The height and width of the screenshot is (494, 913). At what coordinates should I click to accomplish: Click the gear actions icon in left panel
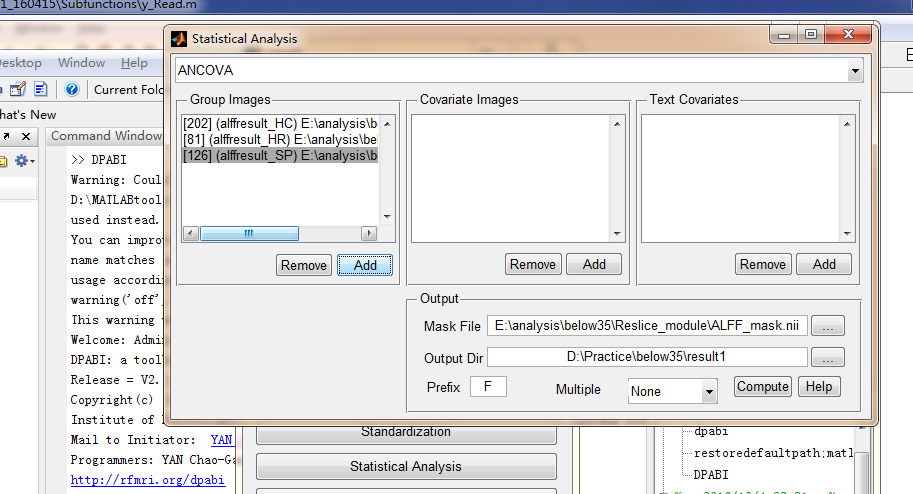coord(24,161)
